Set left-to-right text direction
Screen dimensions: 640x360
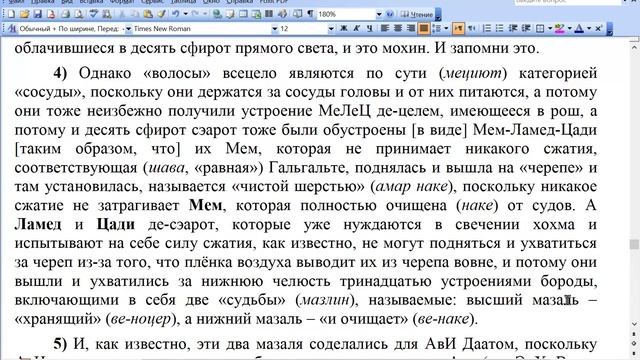(458, 28)
